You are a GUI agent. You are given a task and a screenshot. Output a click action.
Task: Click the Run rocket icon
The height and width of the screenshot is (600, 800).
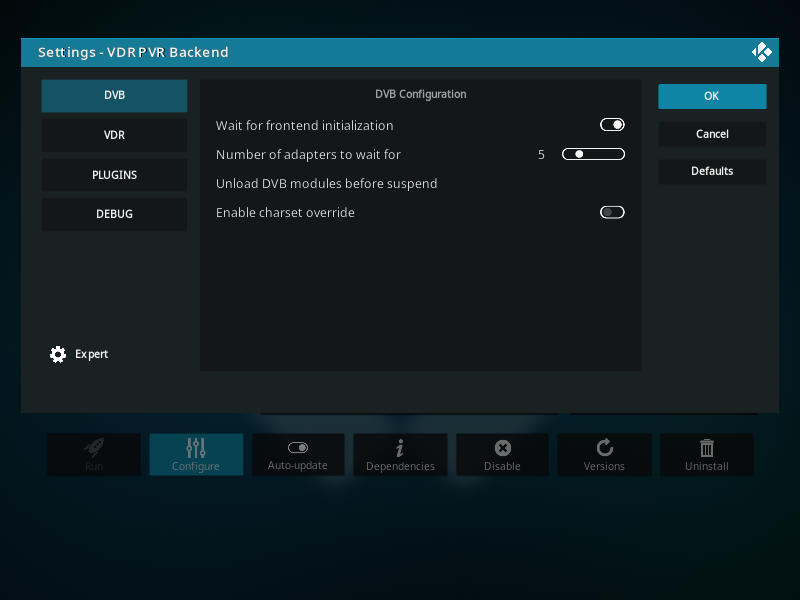pyautogui.click(x=94, y=447)
